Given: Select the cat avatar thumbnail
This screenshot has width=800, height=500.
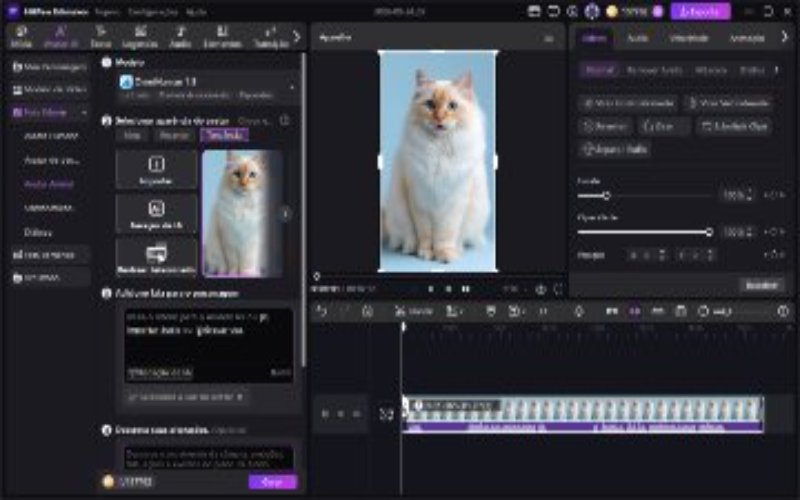Looking at the screenshot, I should click(242, 213).
